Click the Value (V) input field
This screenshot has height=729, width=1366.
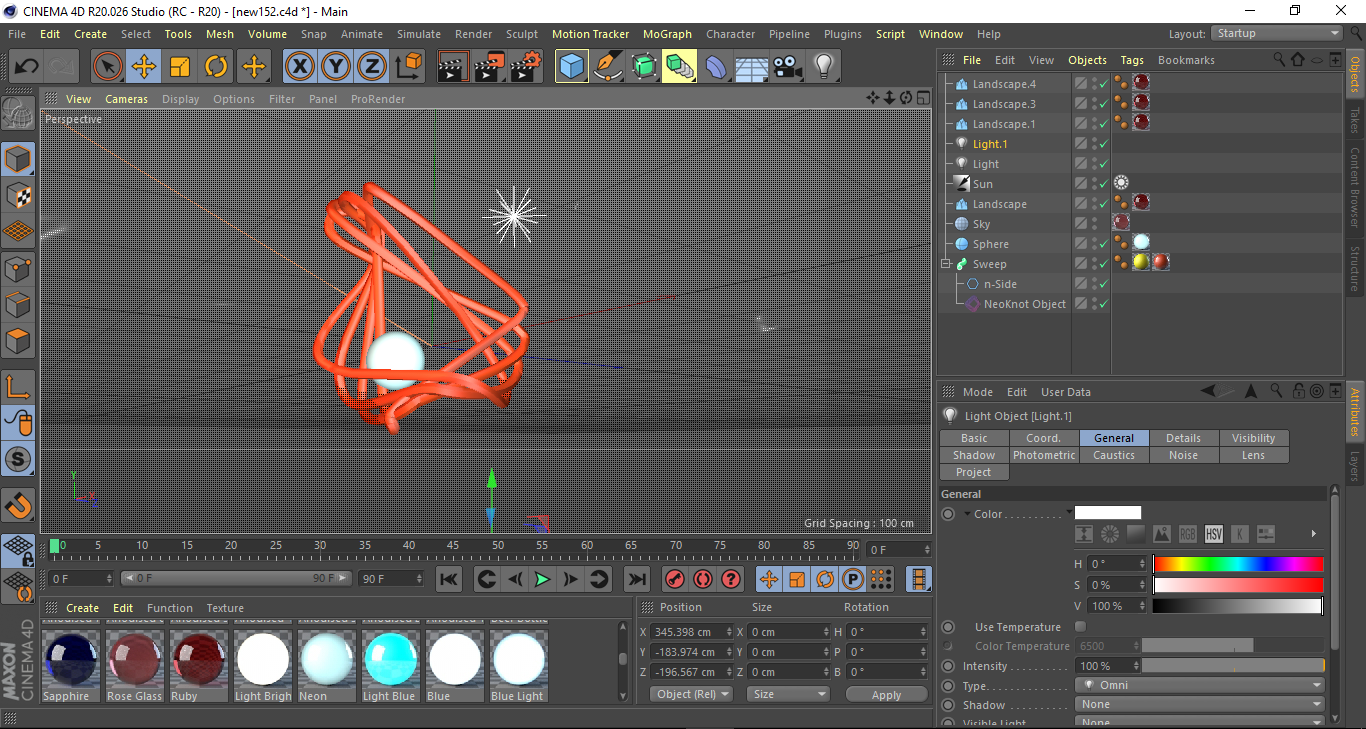(x=1115, y=606)
